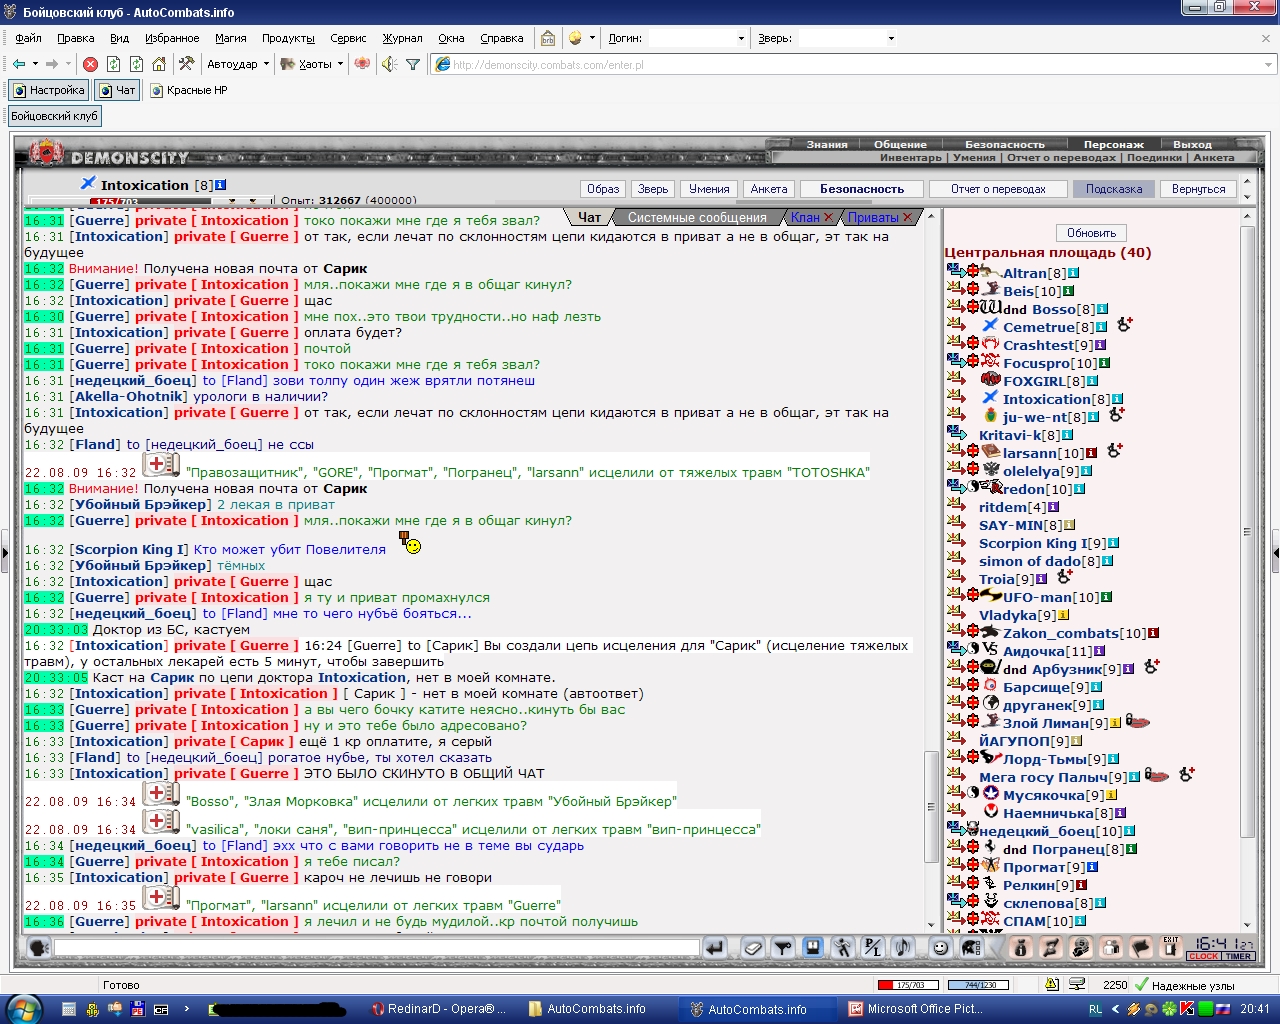The height and width of the screenshot is (1024, 1280).
Task: Click the eraser clear chat icon
Action: click(x=753, y=947)
